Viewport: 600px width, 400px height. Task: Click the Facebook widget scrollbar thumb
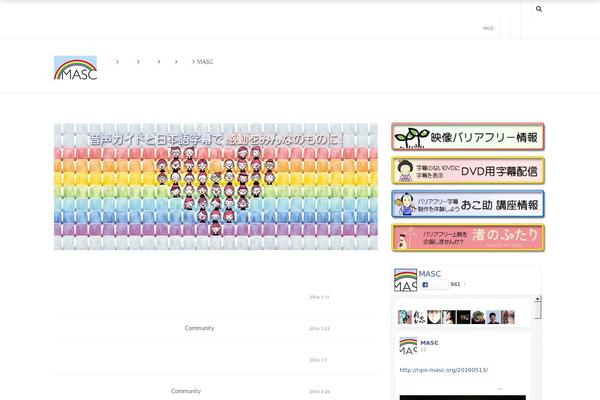(538, 310)
